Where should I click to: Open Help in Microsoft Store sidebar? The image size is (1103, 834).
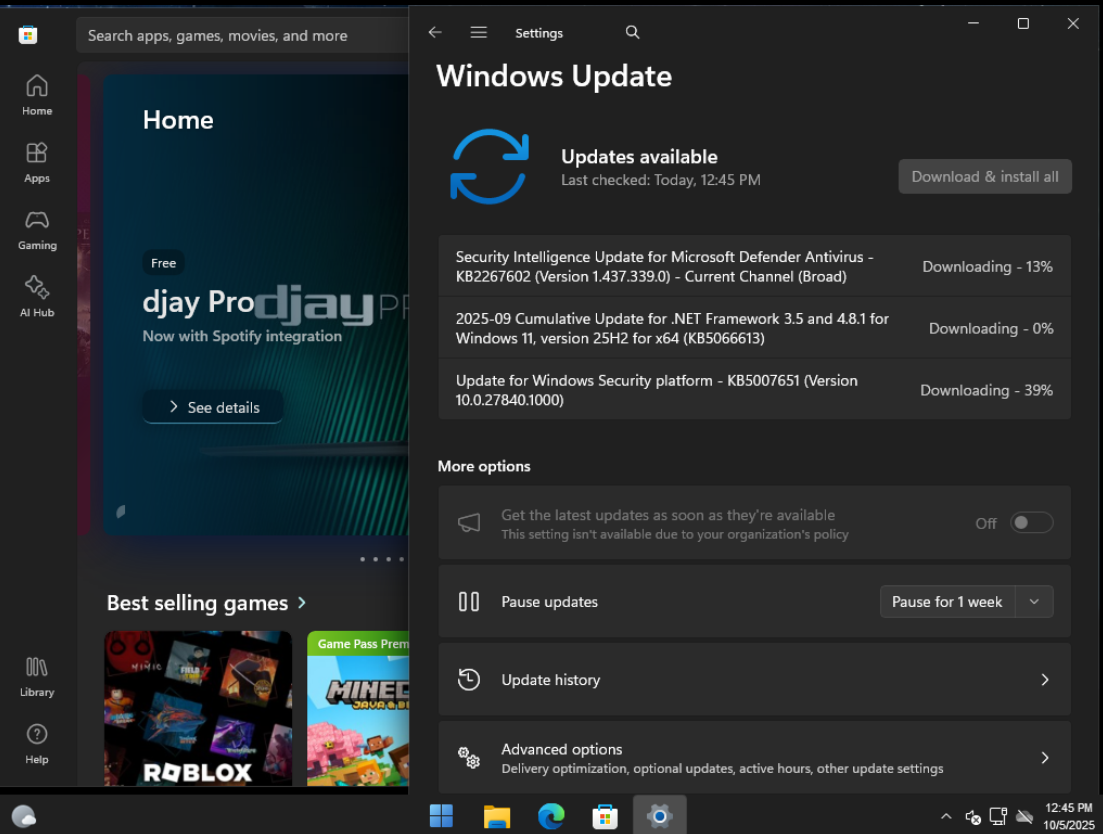click(37, 744)
